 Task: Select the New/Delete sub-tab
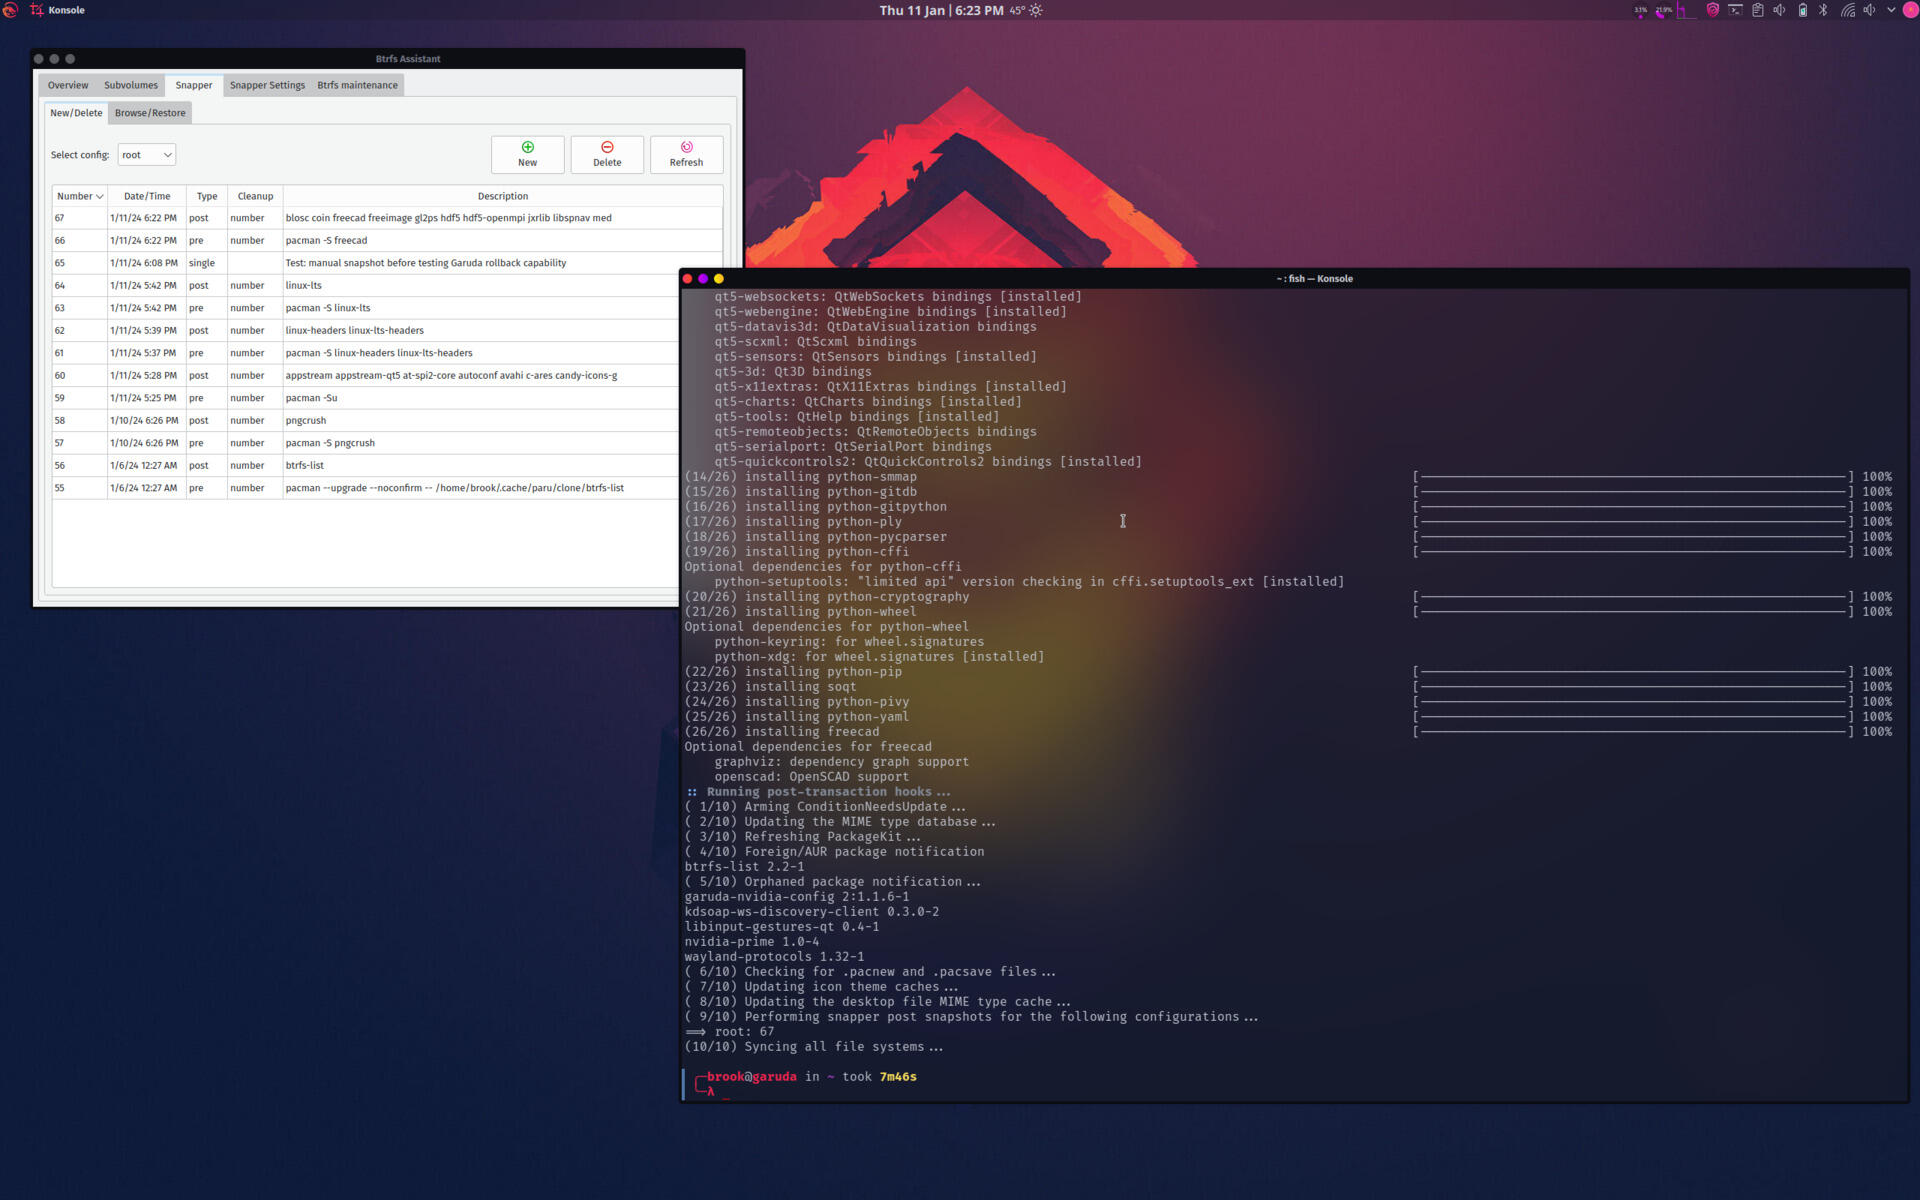(x=76, y=113)
